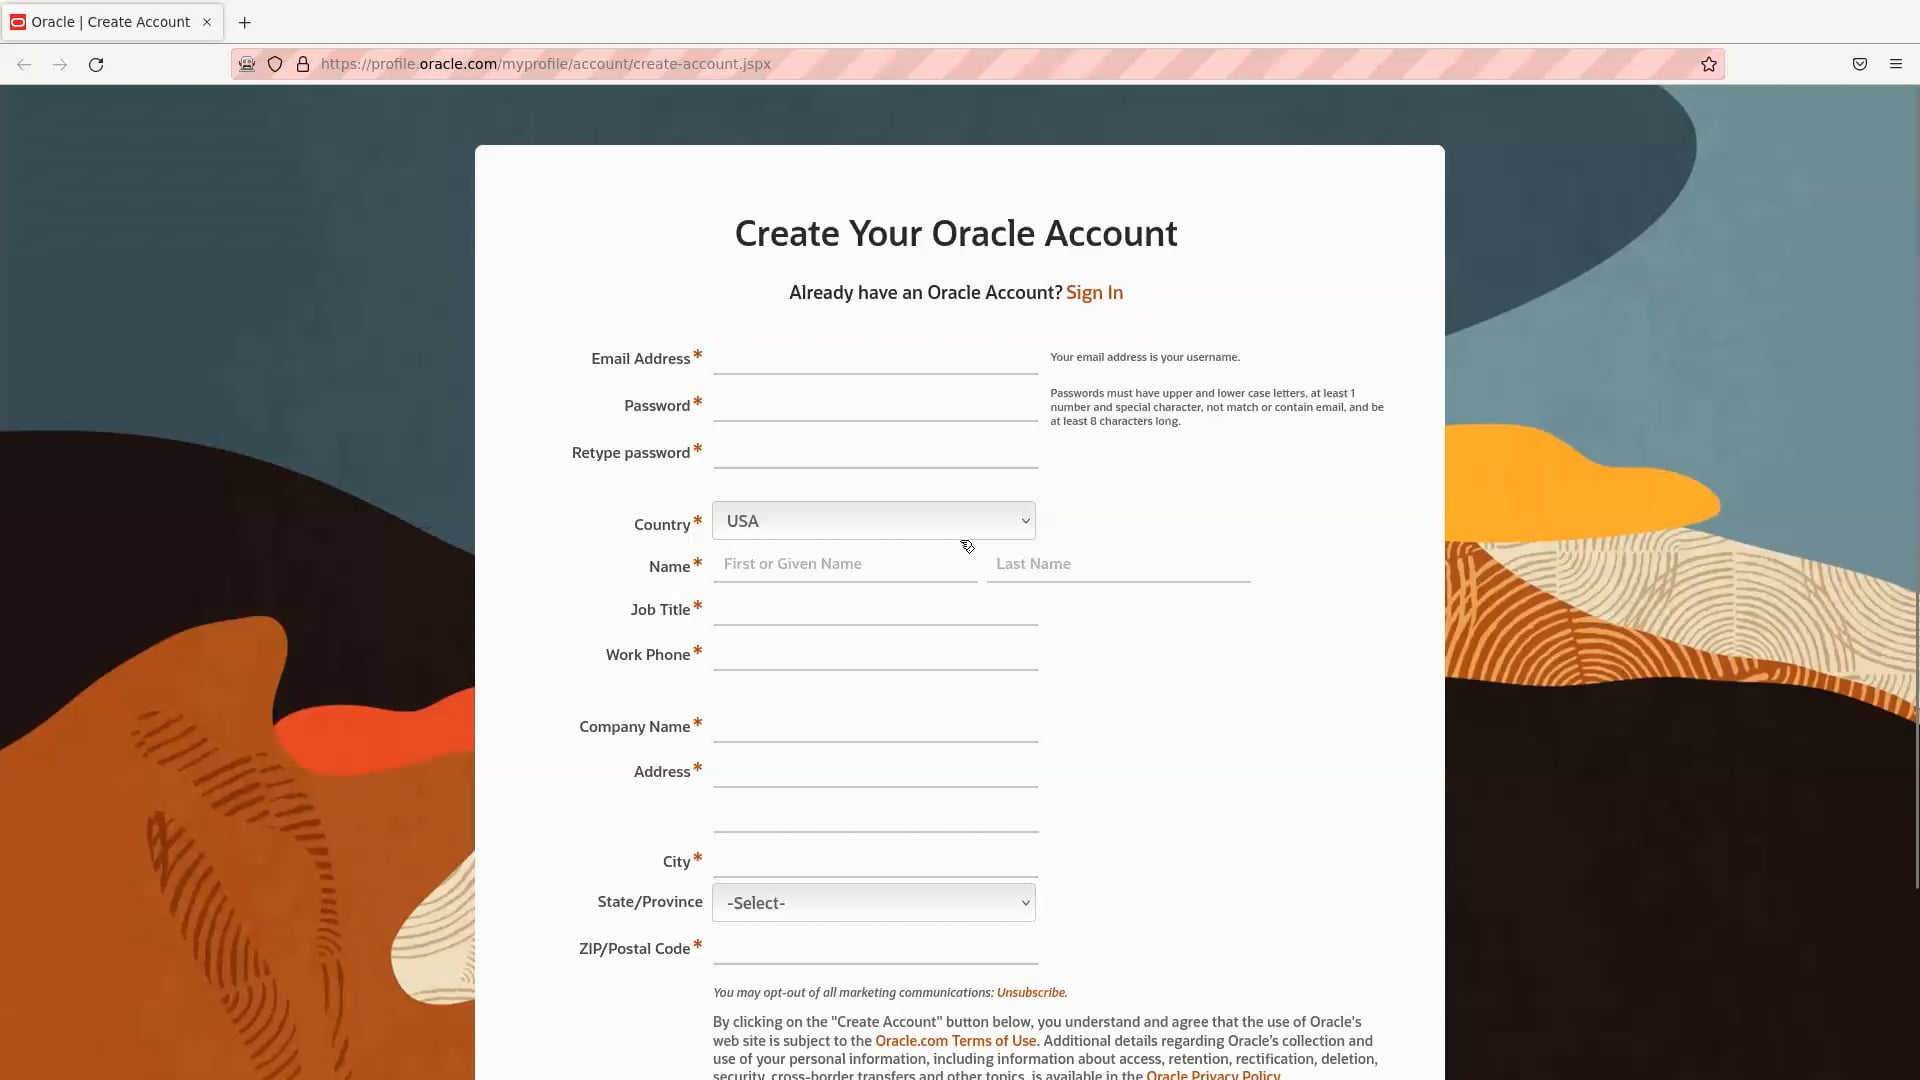The height and width of the screenshot is (1080, 1920).
Task: Open the browser hamburger menu
Action: point(1896,63)
